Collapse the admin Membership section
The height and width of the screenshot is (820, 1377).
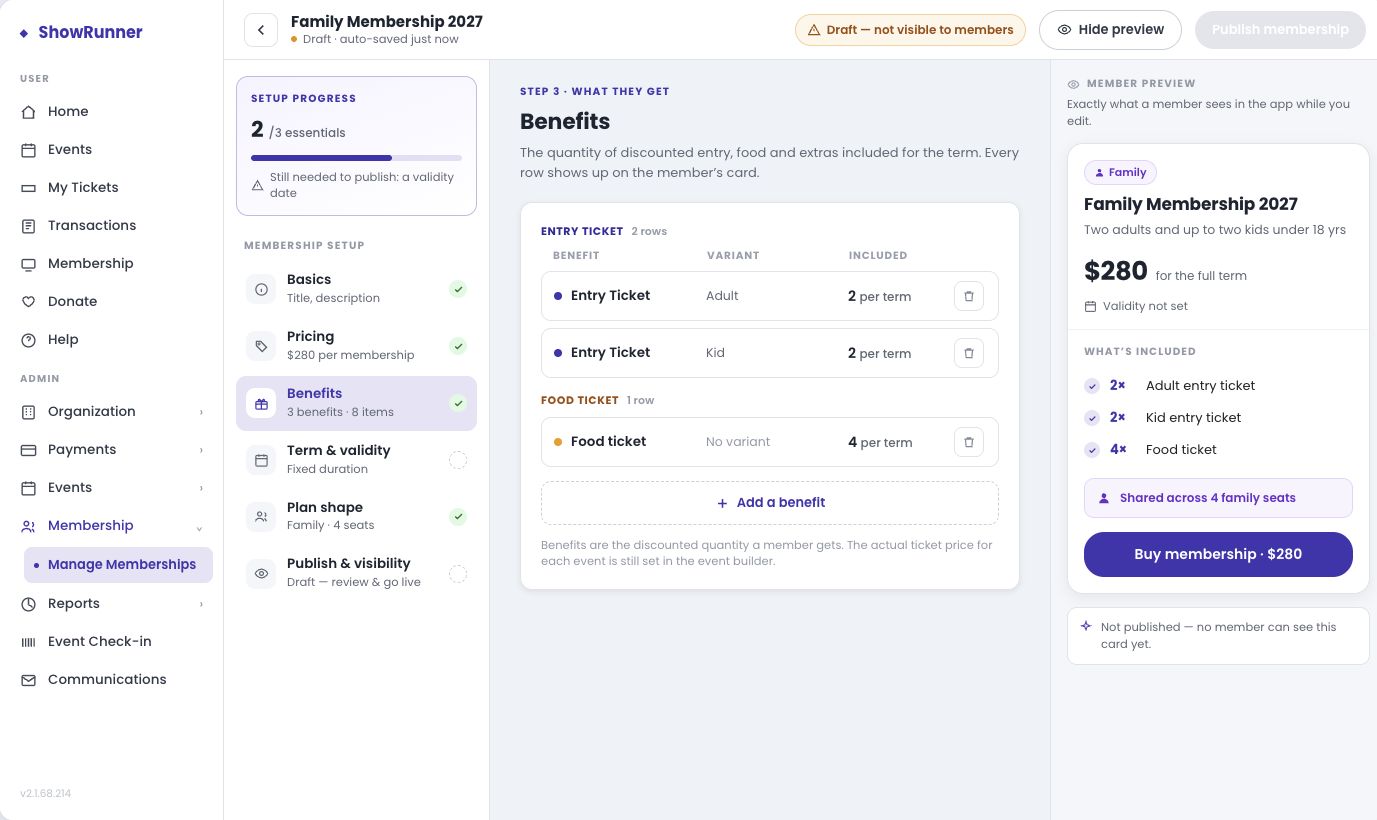click(x=200, y=527)
